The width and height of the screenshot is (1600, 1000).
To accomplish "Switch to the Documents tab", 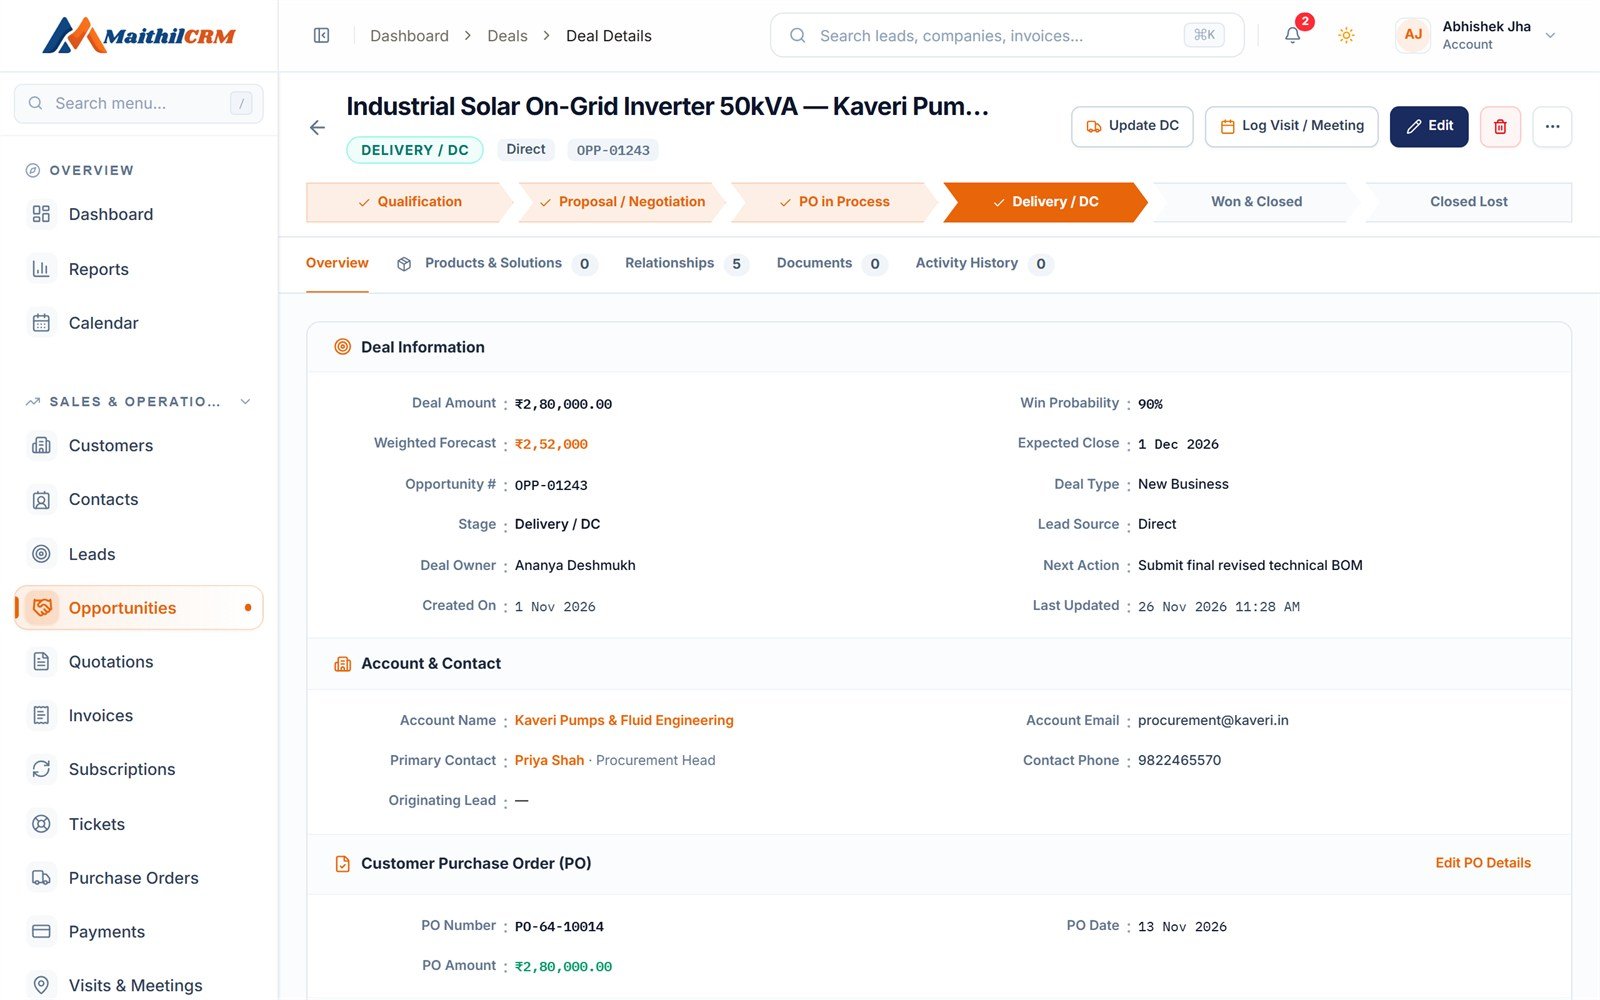I will point(832,264).
